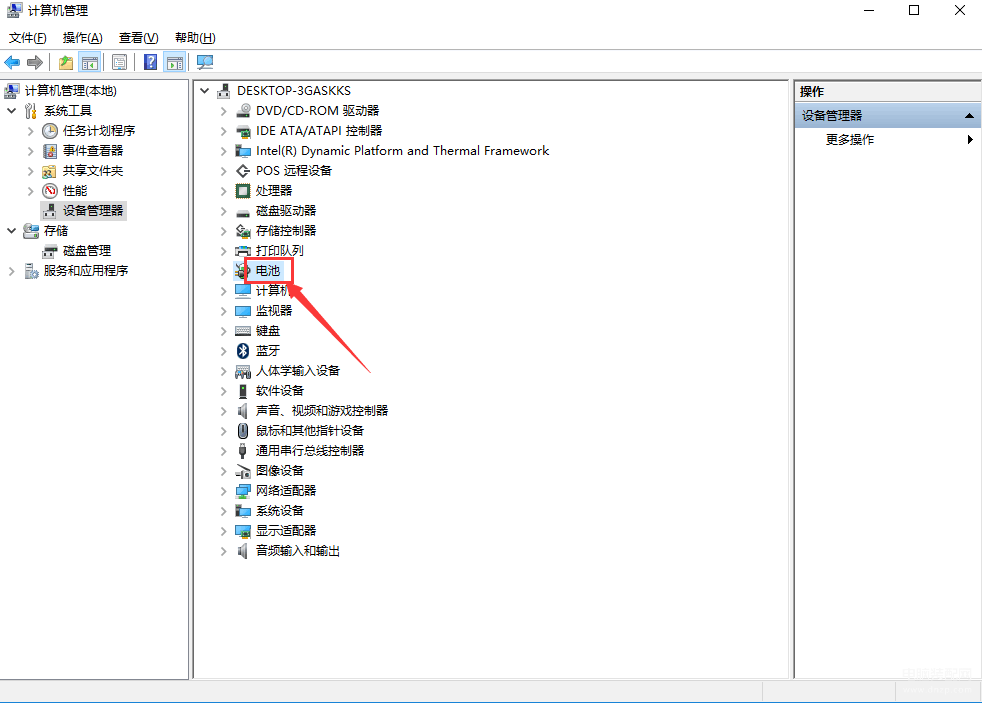Select the 人体学输入设备 category

[297, 371]
